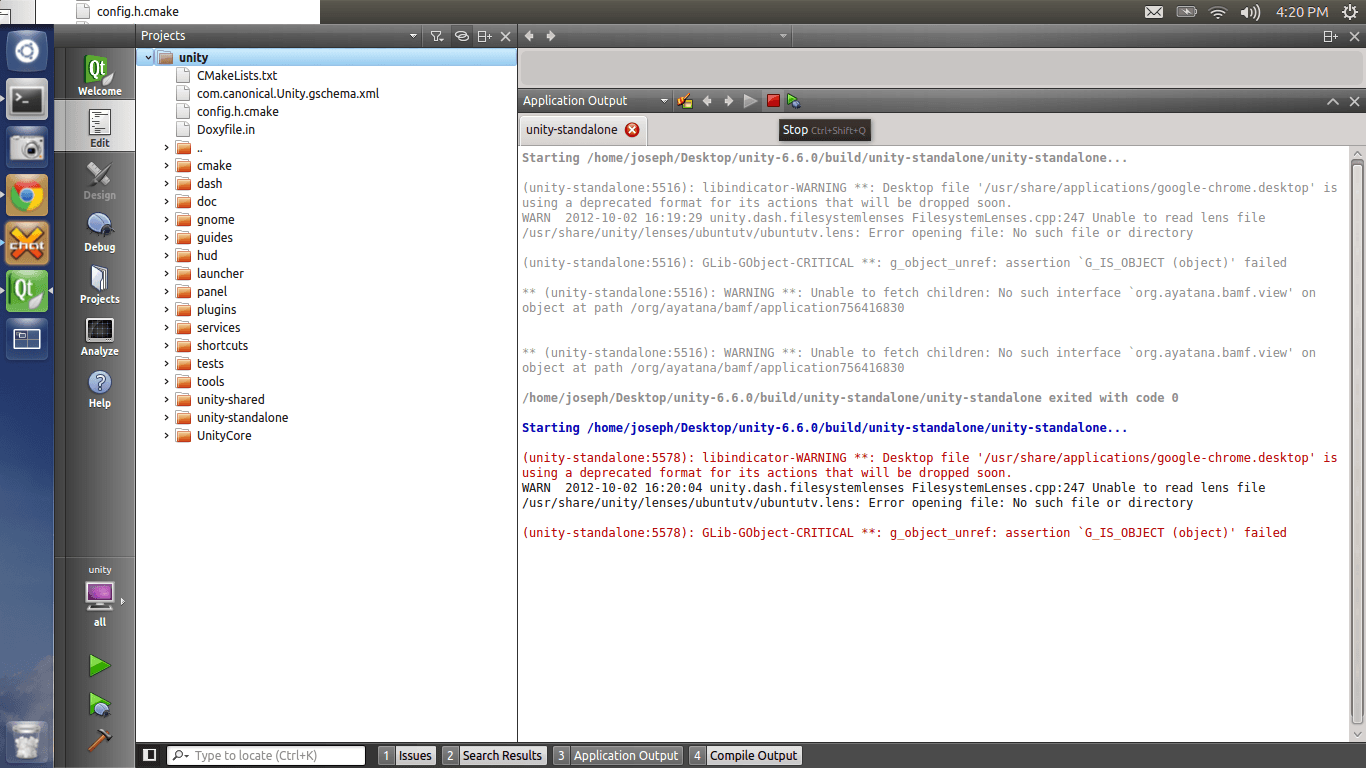The image size is (1366, 768).
Task: Close the unity-standalone output tab
Action: coord(632,130)
